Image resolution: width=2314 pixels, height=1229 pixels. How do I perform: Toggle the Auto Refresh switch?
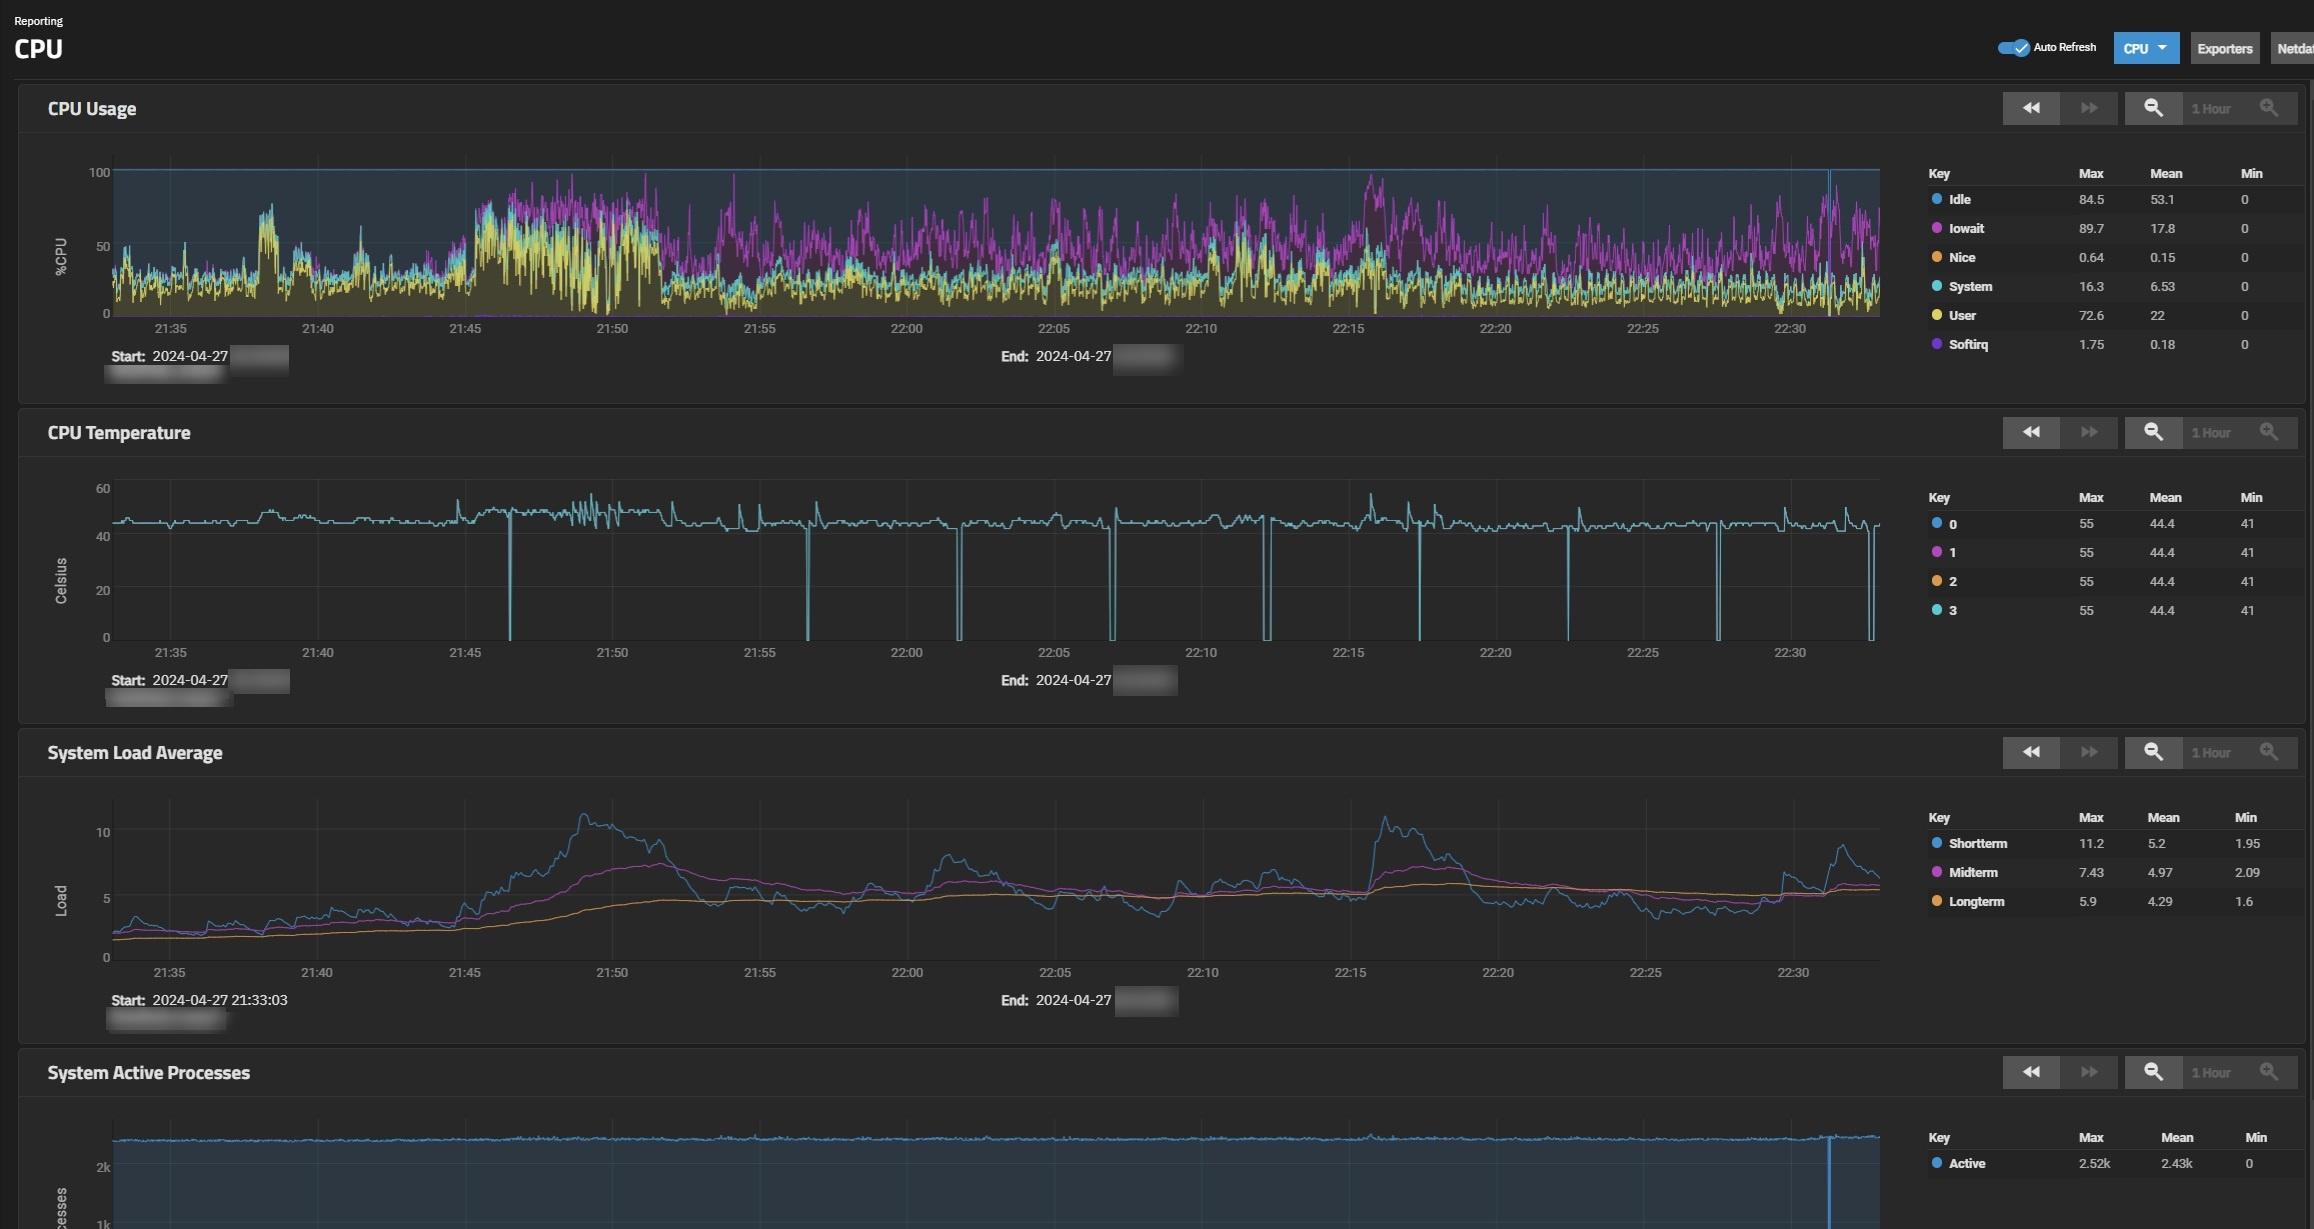click(2013, 48)
